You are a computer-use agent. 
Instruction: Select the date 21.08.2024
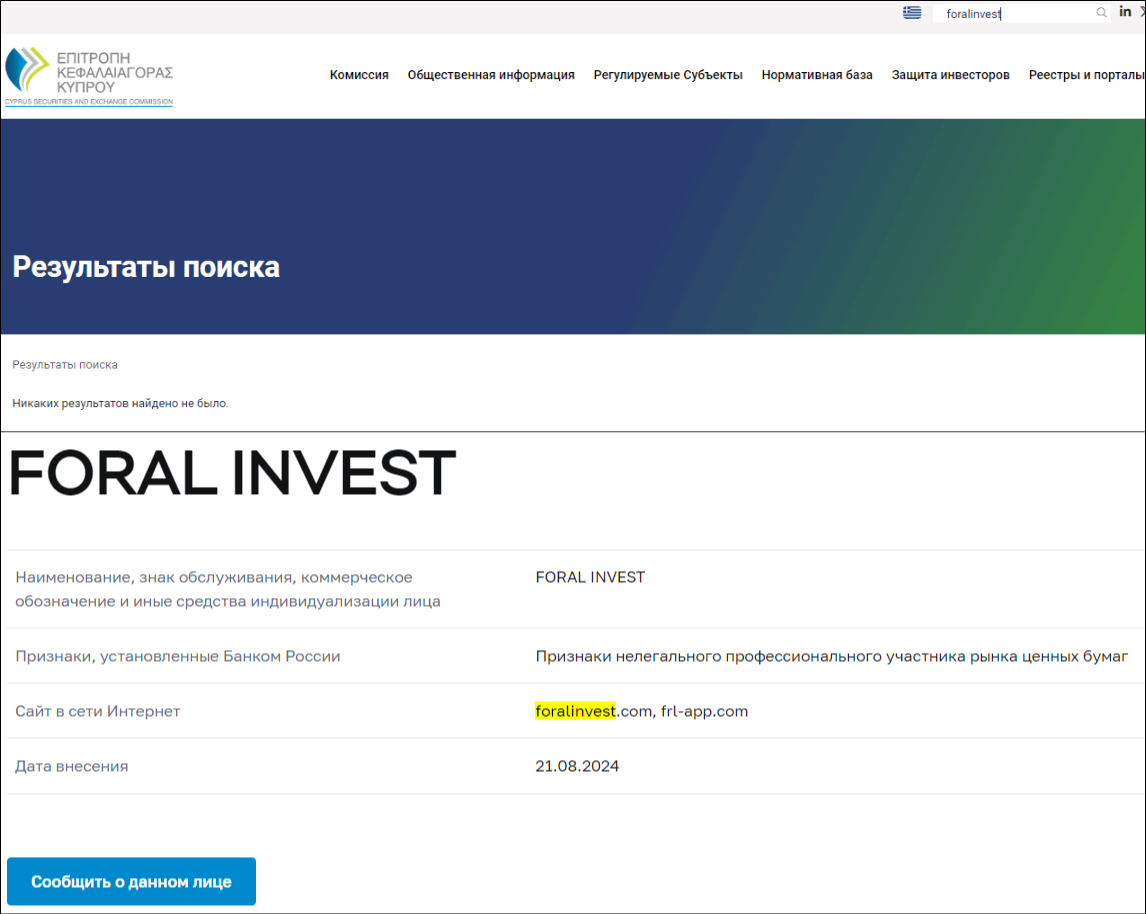(577, 766)
